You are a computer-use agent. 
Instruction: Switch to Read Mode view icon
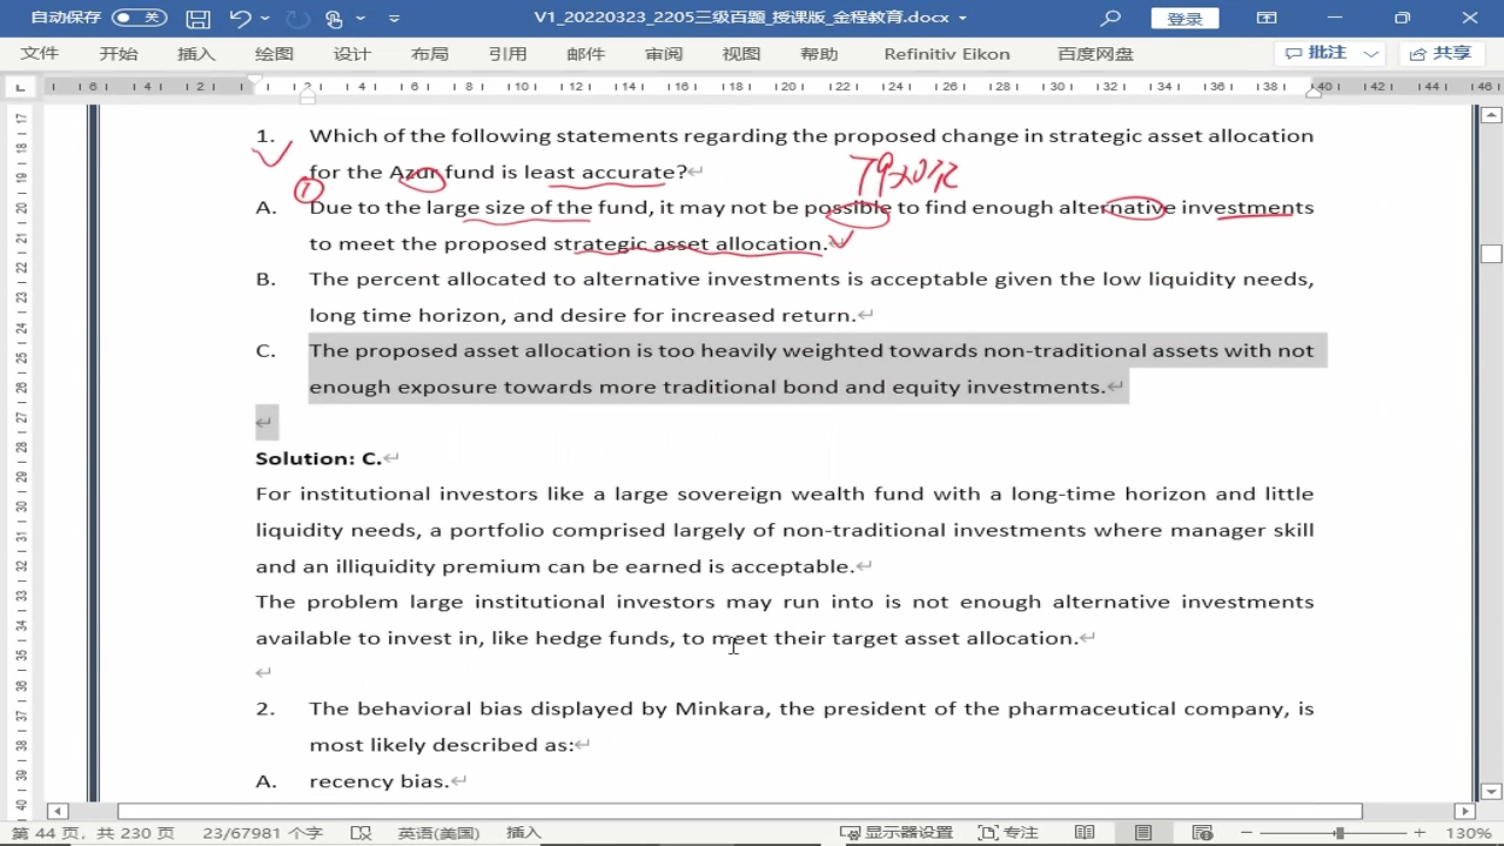click(1085, 833)
